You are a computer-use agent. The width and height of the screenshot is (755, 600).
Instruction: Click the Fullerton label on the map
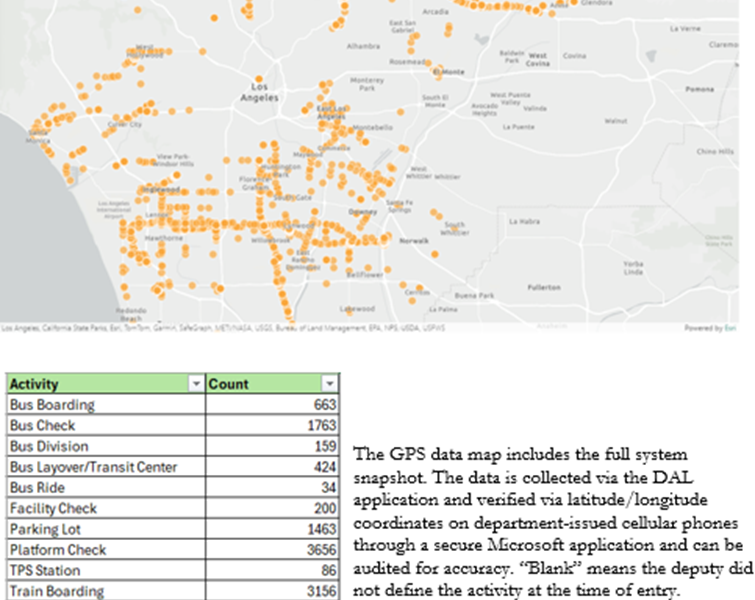click(x=544, y=287)
